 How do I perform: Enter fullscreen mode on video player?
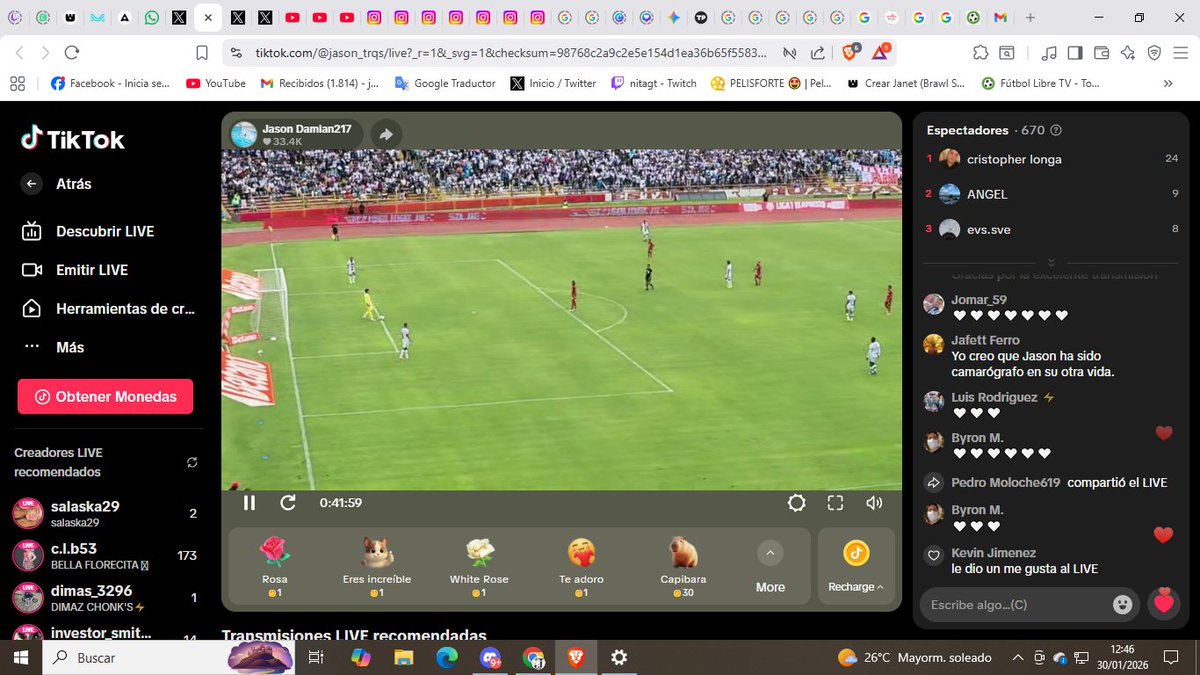point(835,503)
